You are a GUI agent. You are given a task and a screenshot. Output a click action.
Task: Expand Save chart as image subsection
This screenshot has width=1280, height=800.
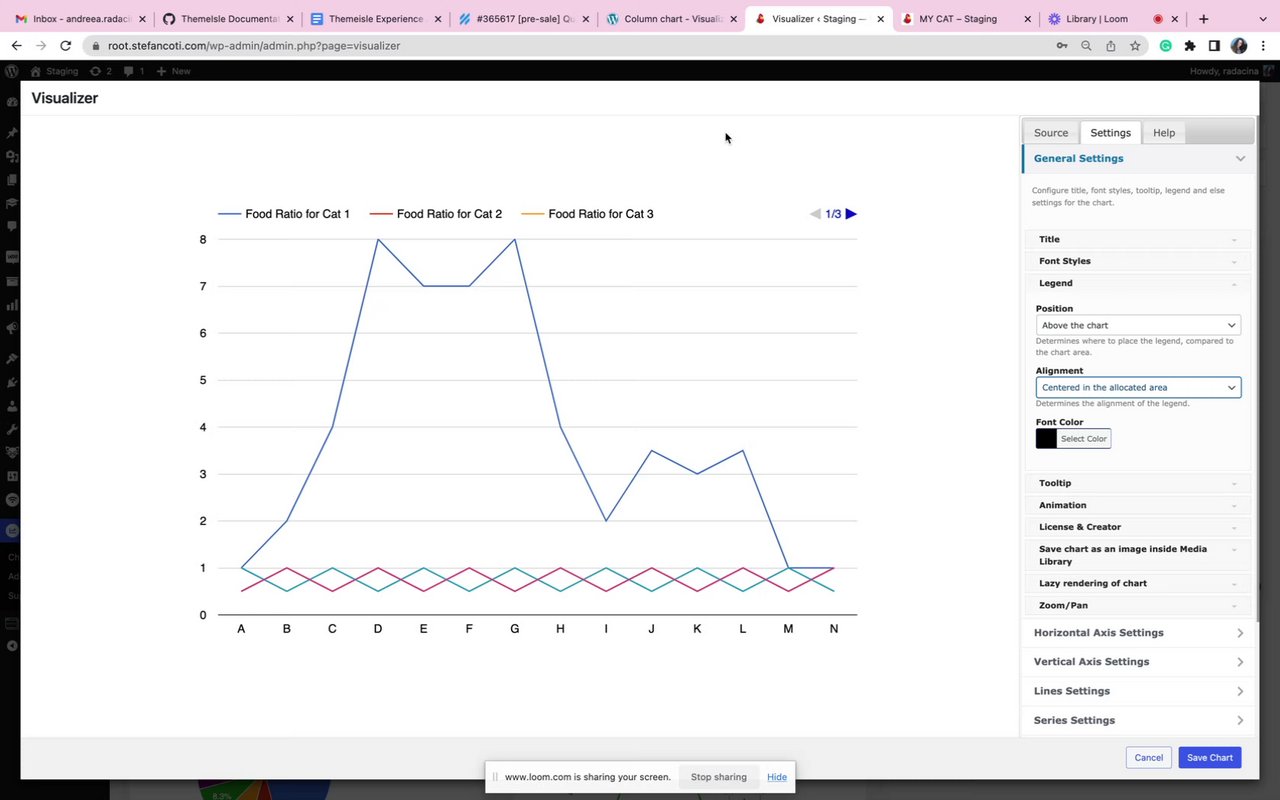(x=1138, y=555)
